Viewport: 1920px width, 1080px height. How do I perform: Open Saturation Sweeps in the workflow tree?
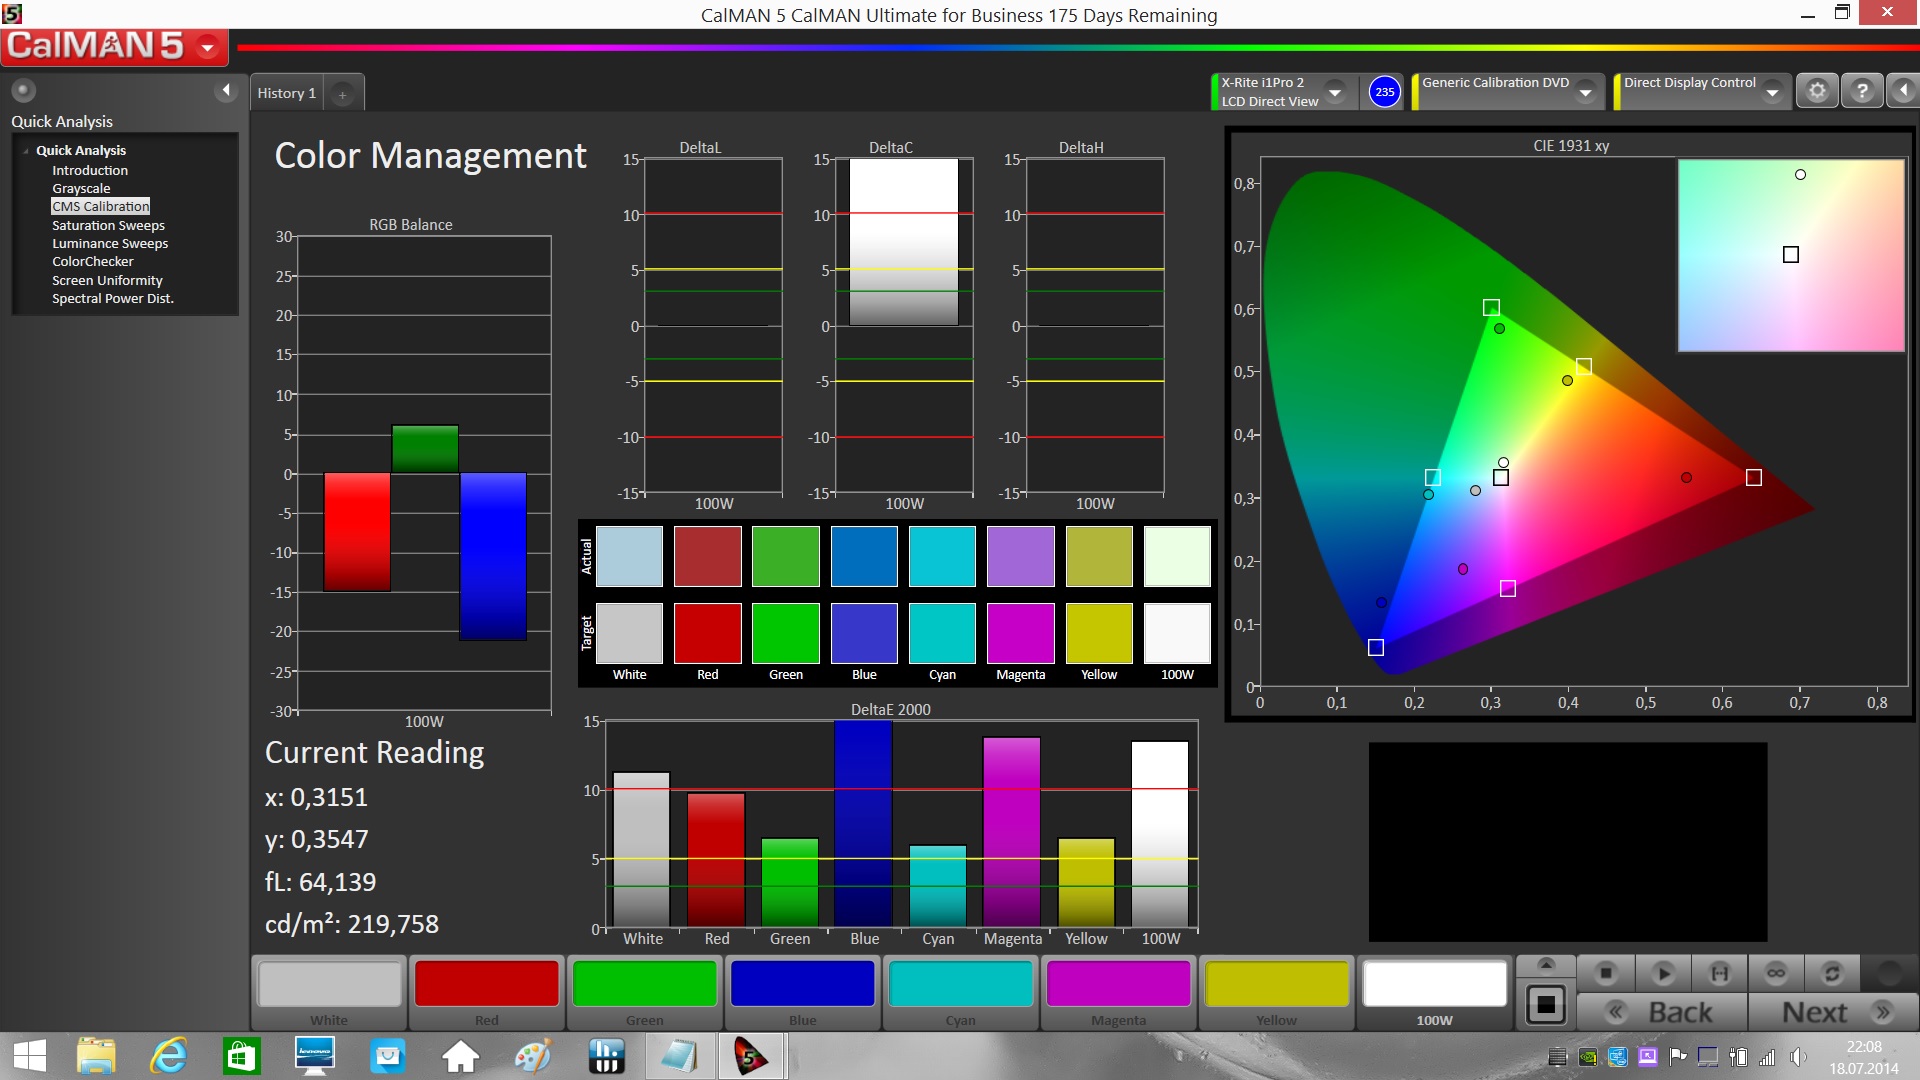point(108,225)
